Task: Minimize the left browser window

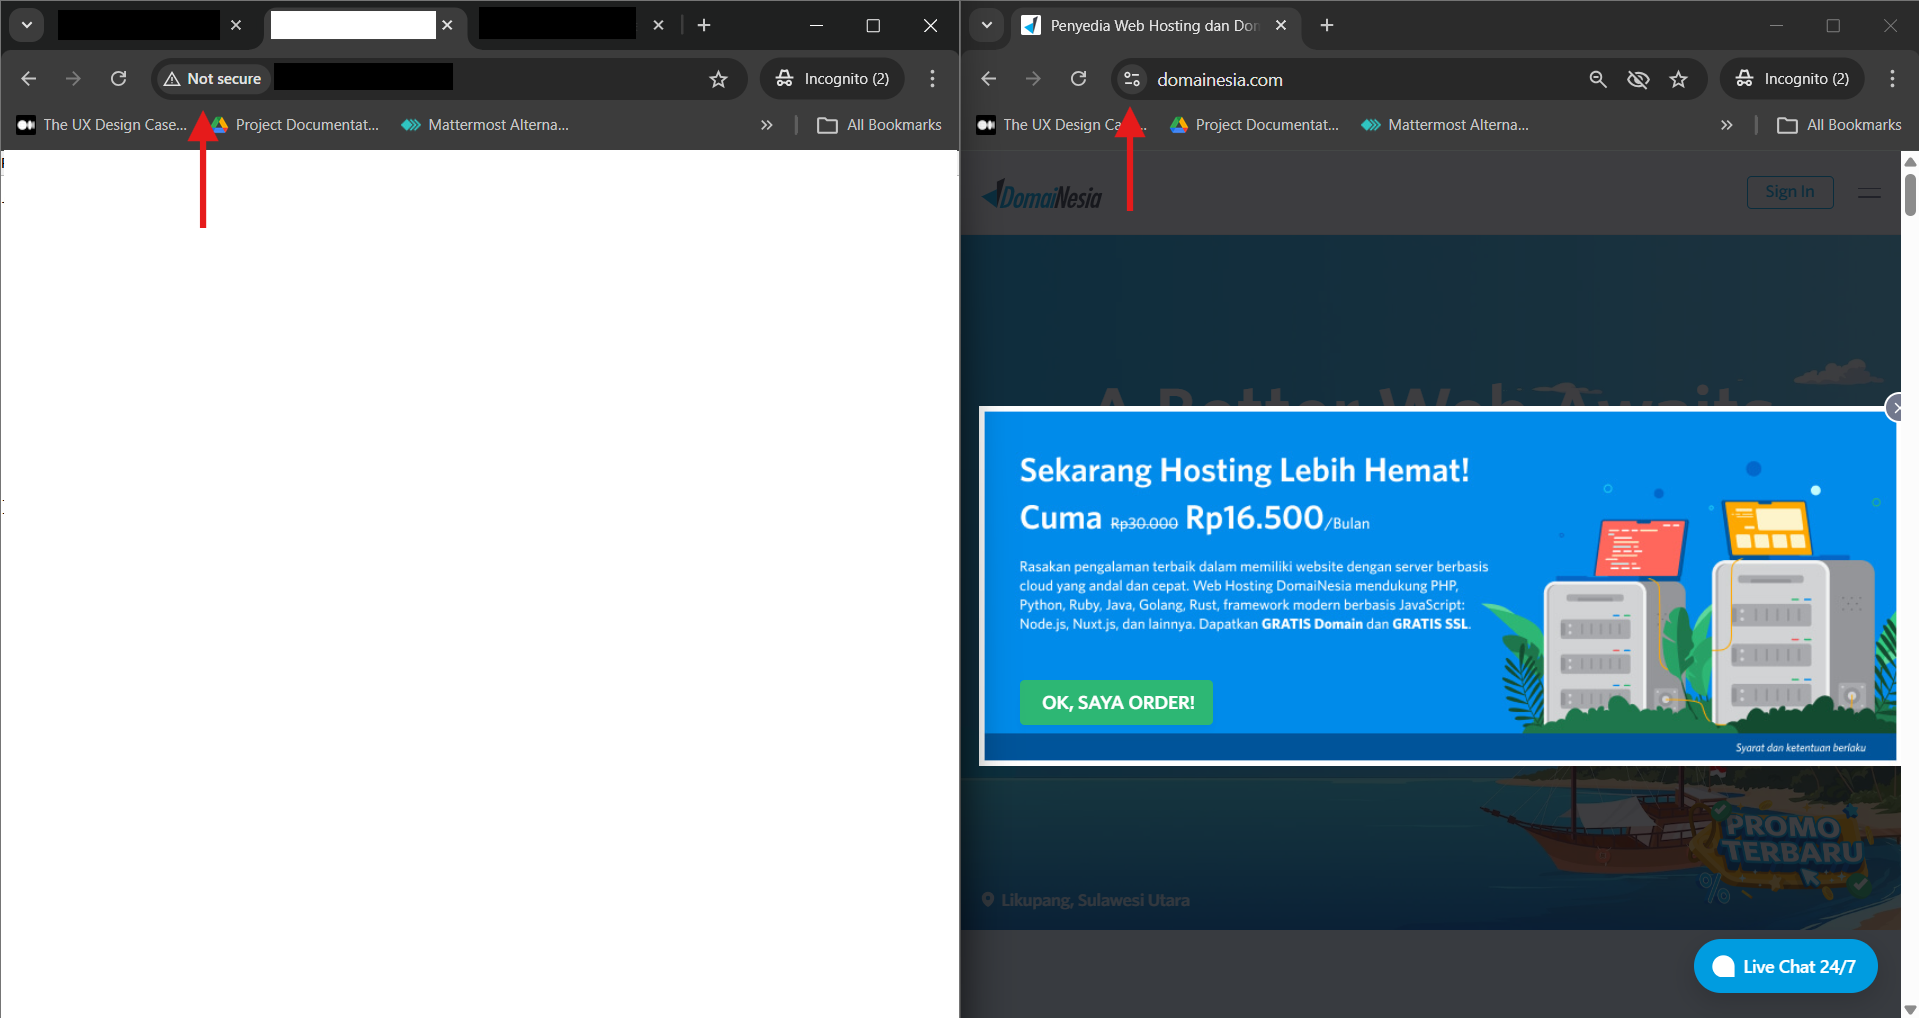Action: (x=816, y=25)
